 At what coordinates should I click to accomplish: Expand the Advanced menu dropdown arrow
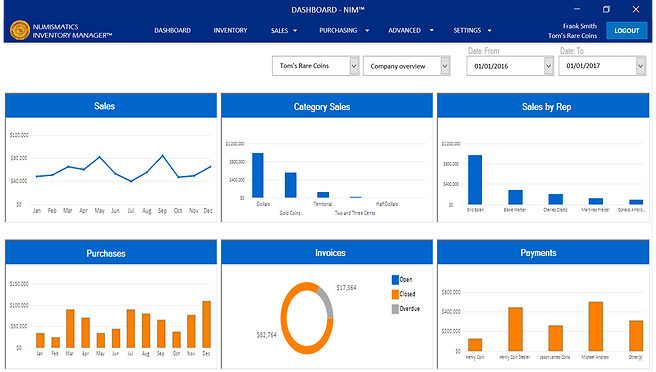pos(431,31)
